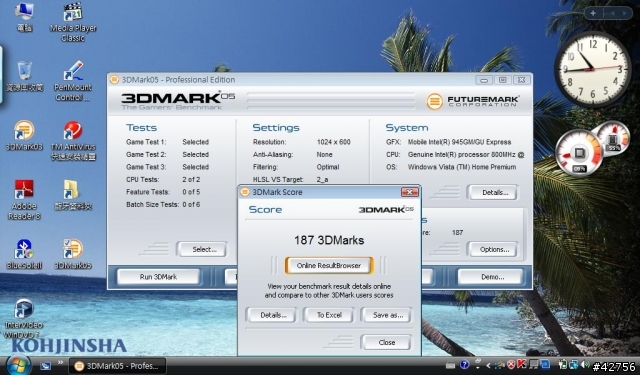Click the CPU meter gauge gadget

click(x=579, y=153)
